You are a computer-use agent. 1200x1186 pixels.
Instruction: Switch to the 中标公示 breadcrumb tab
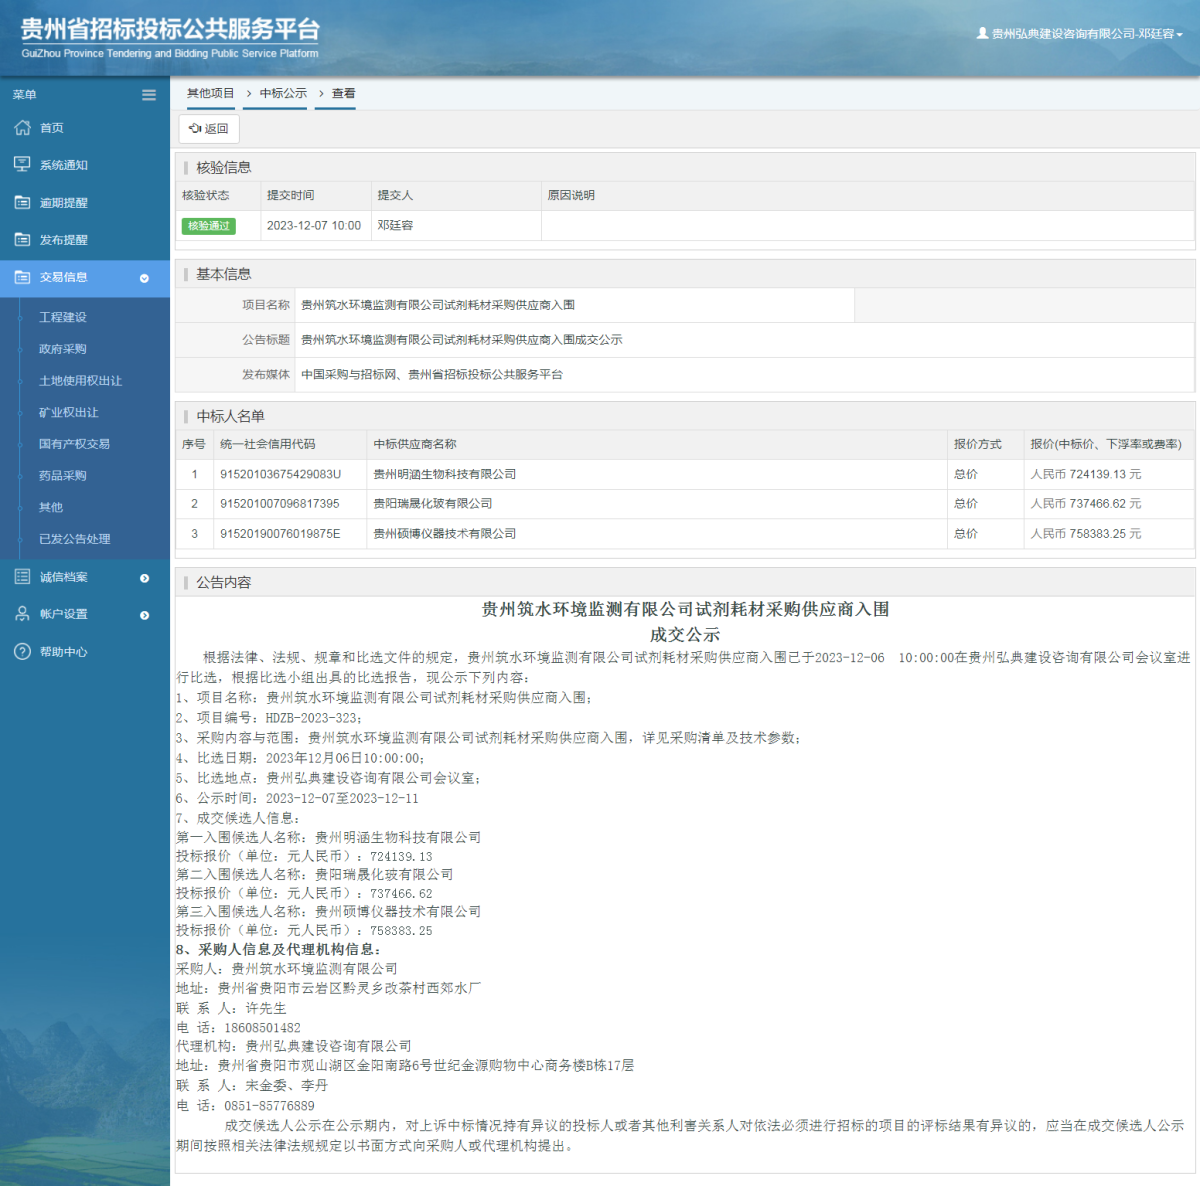275,94
